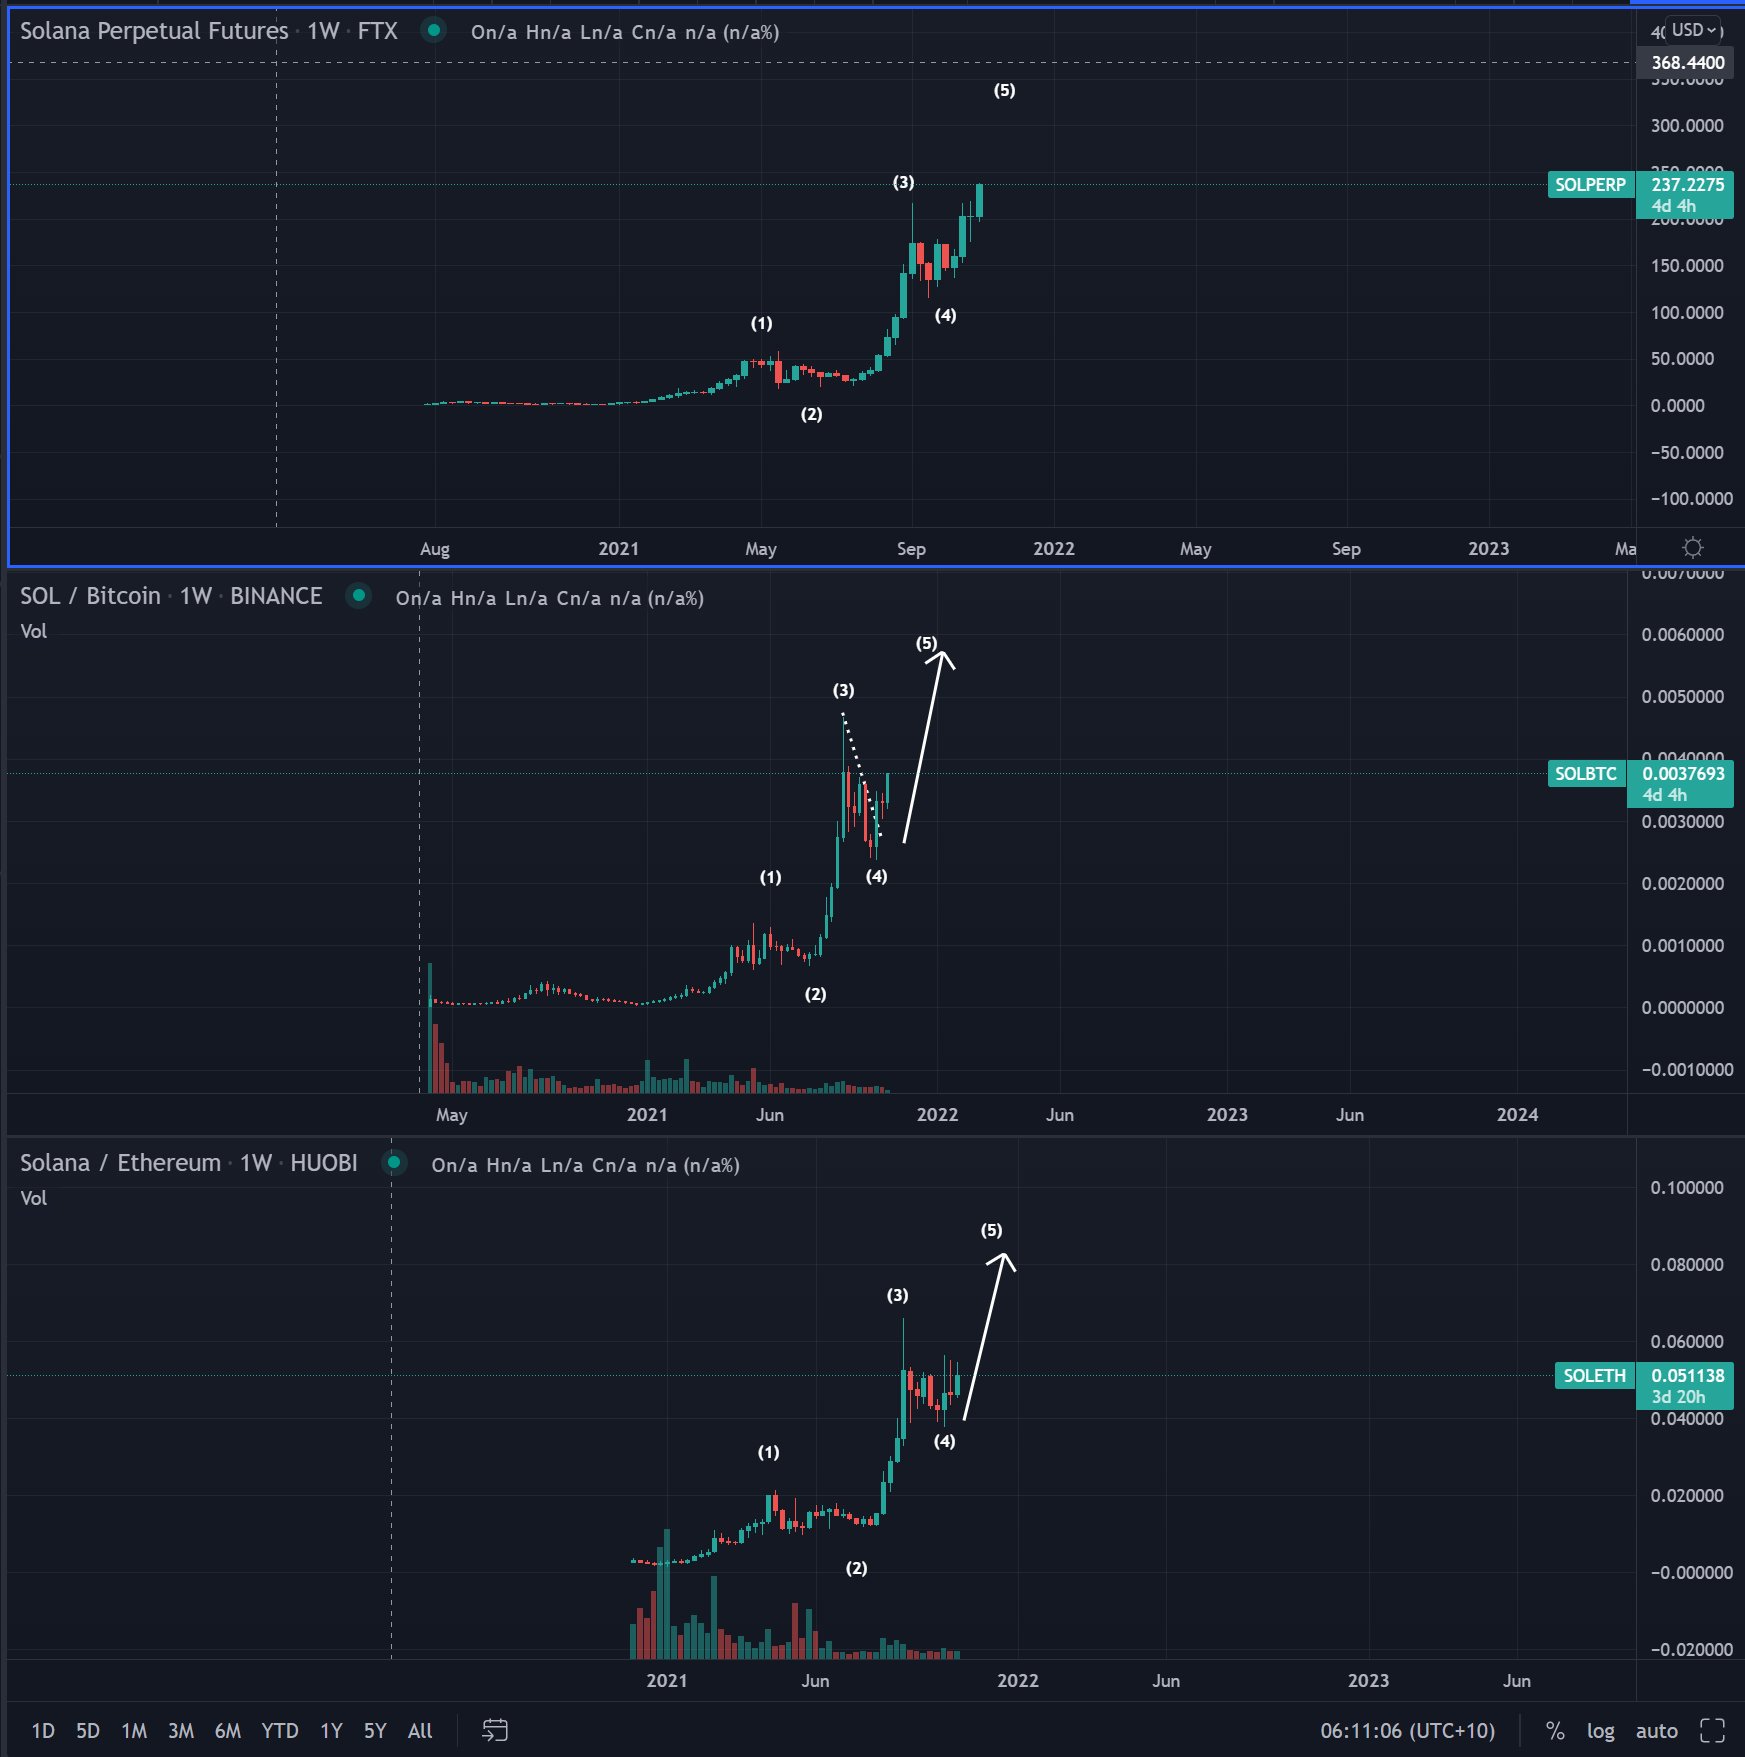Select the 1M time range

(x=134, y=1730)
